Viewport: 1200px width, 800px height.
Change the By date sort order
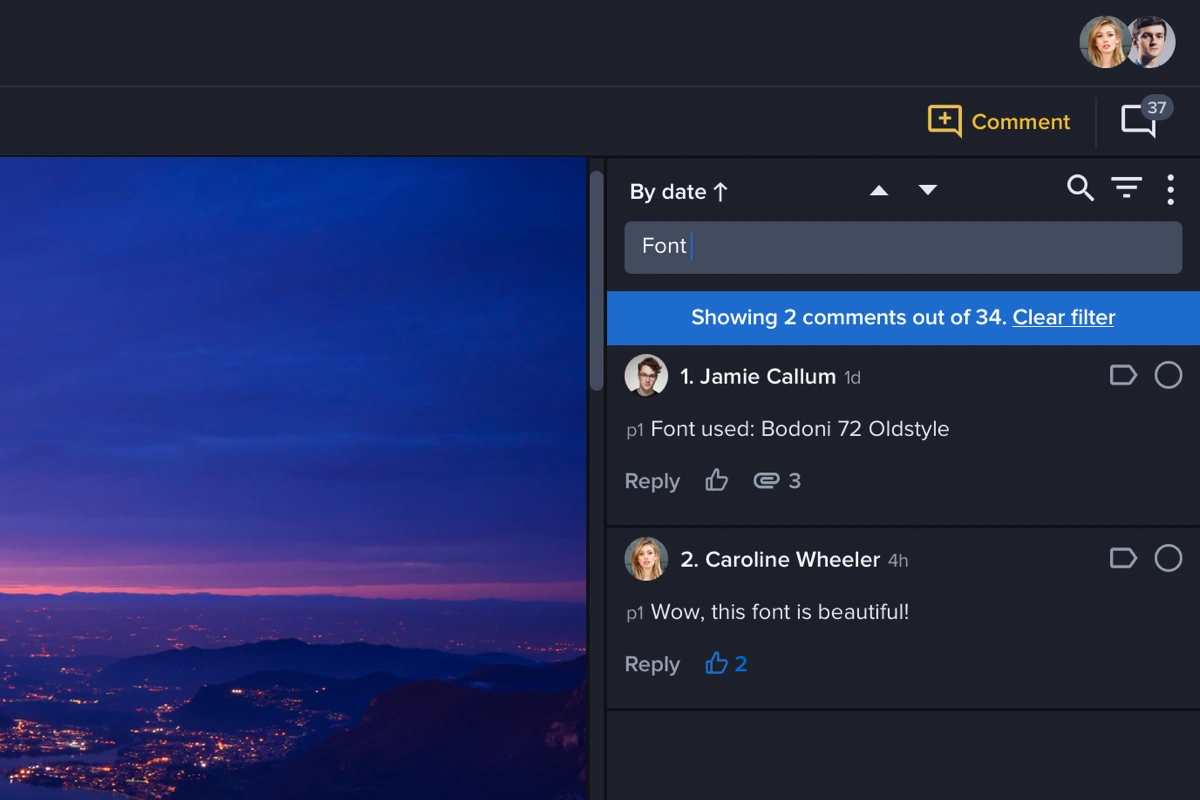coord(679,192)
